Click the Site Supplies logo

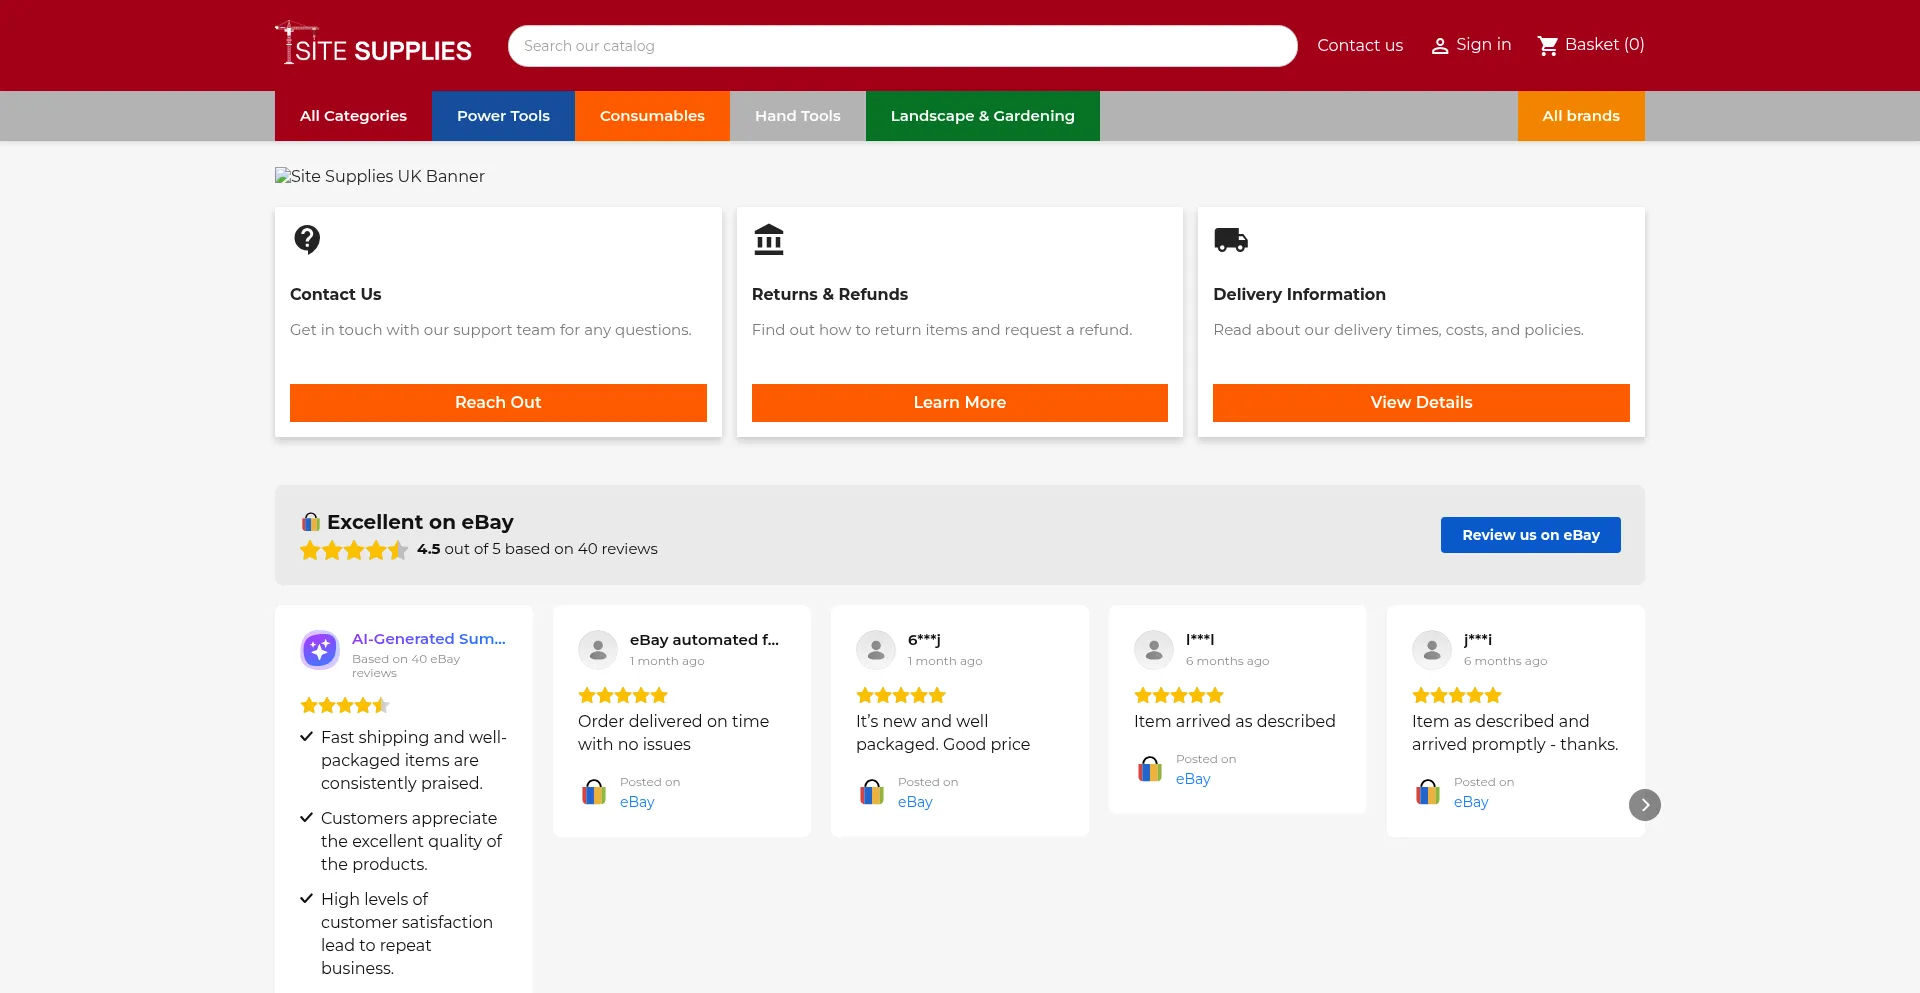[374, 44]
